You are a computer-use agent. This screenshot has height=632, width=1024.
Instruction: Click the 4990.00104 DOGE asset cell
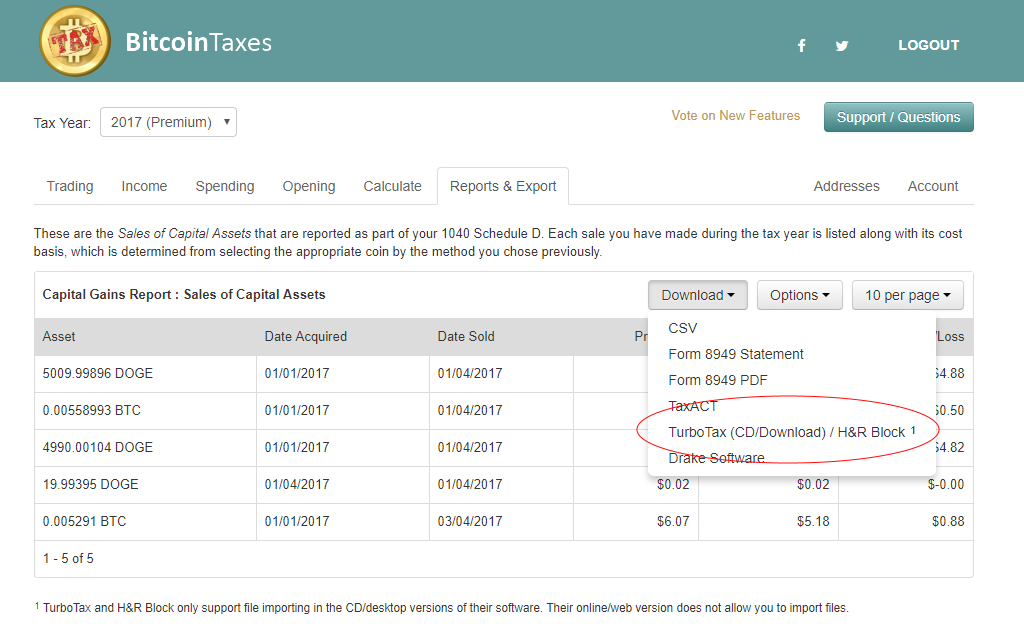point(146,447)
